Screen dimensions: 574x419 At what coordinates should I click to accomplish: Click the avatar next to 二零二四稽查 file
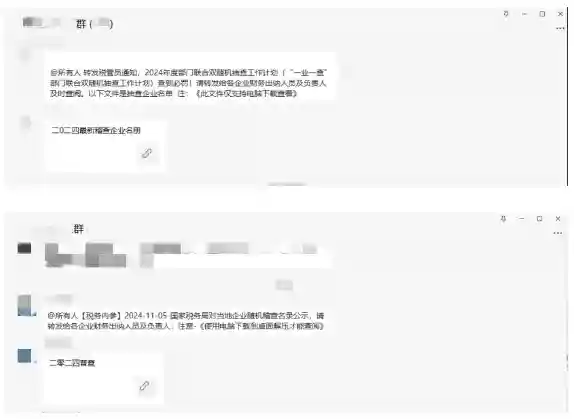point(25,355)
